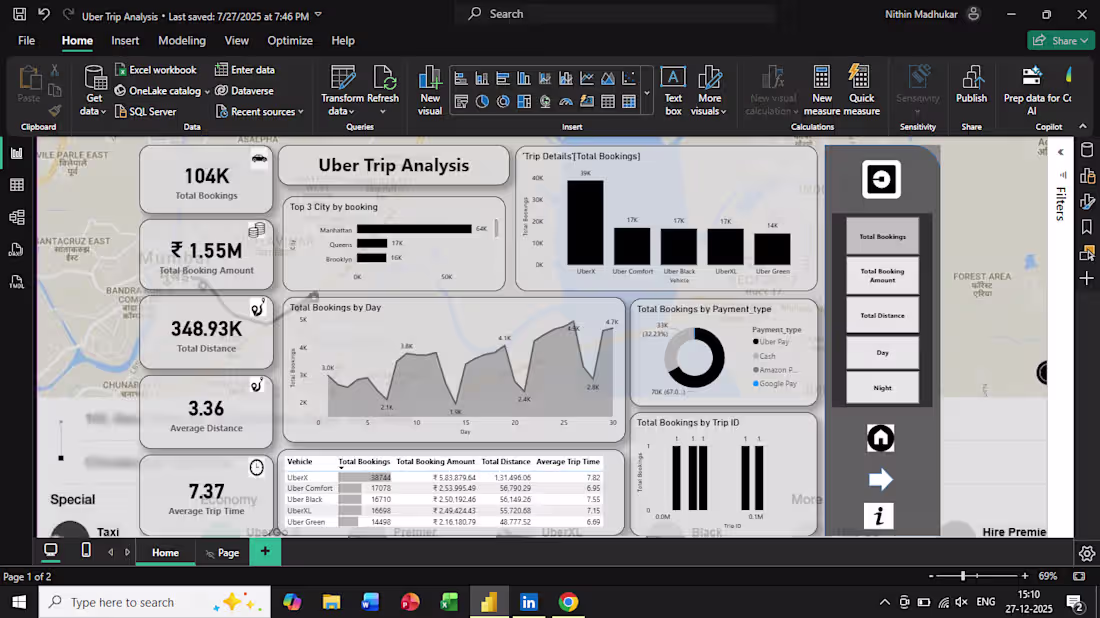Open the Help ribbon tab
The image size is (1100, 618).
(343, 41)
